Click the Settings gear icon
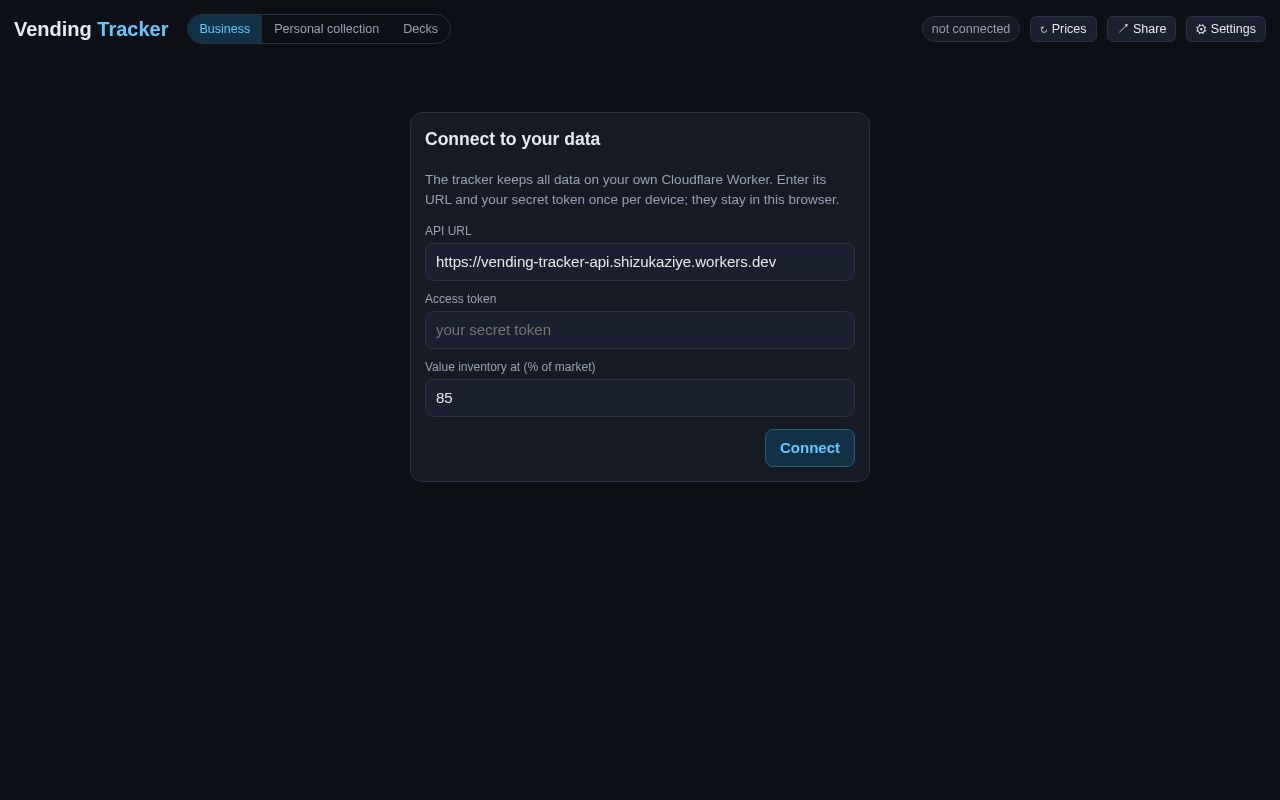This screenshot has width=1280, height=800. (x=1201, y=30)
